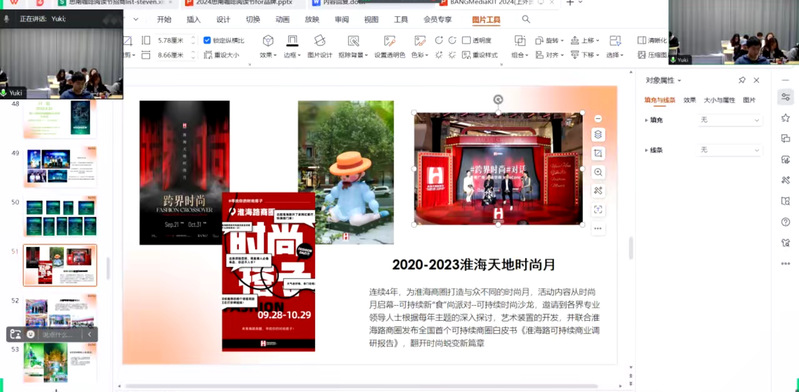Click the 清晰化 sharpen image button

coord(652,40)
